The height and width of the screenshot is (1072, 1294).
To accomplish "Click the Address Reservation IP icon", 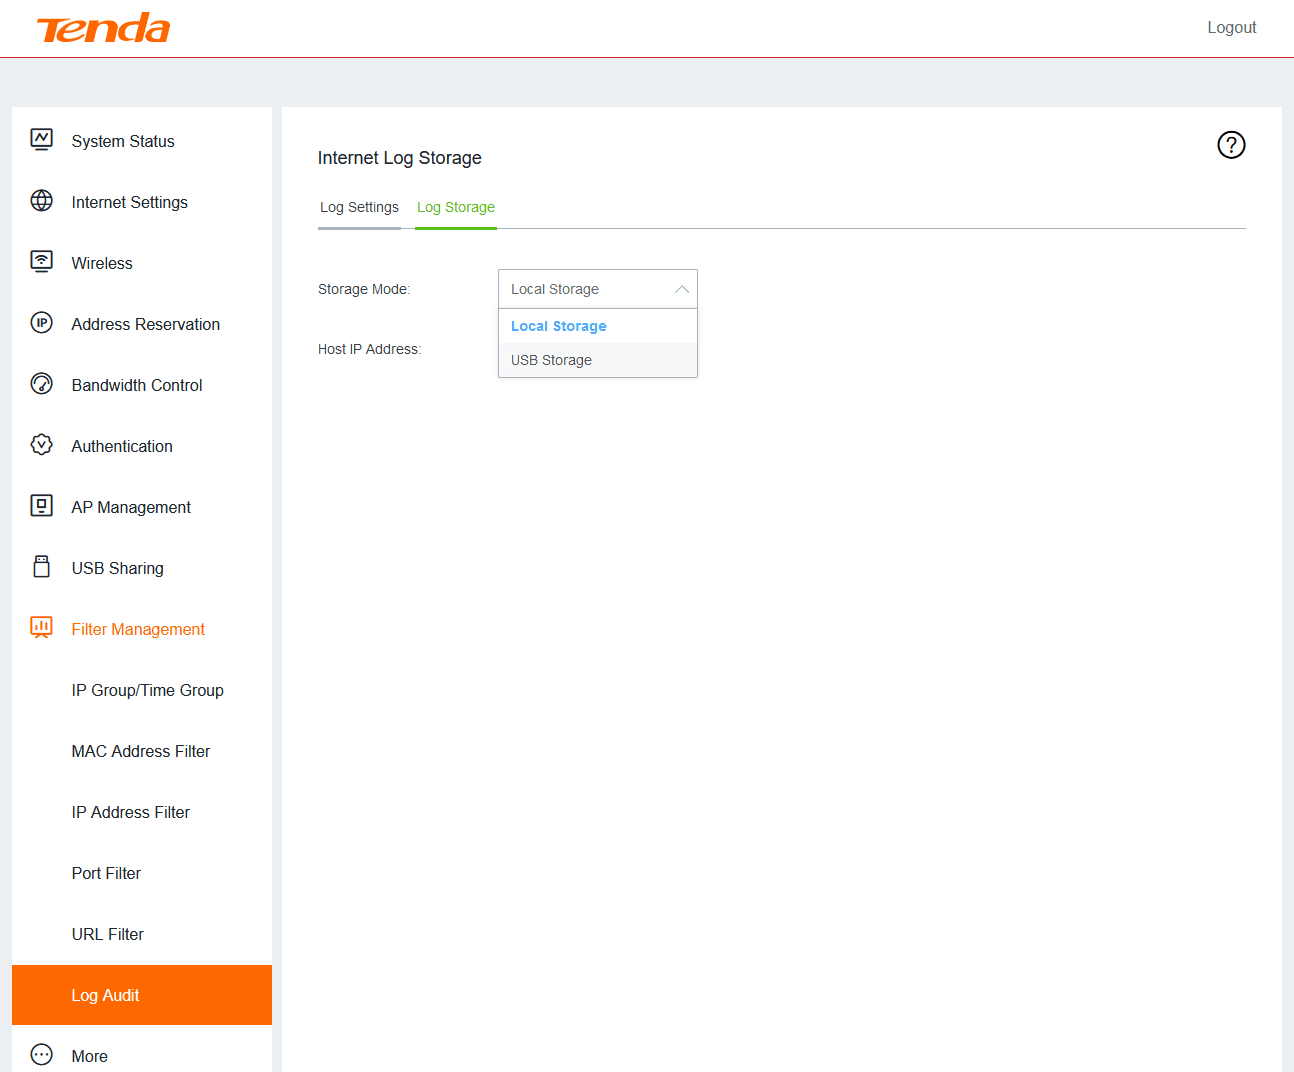I will pos(41,323).
